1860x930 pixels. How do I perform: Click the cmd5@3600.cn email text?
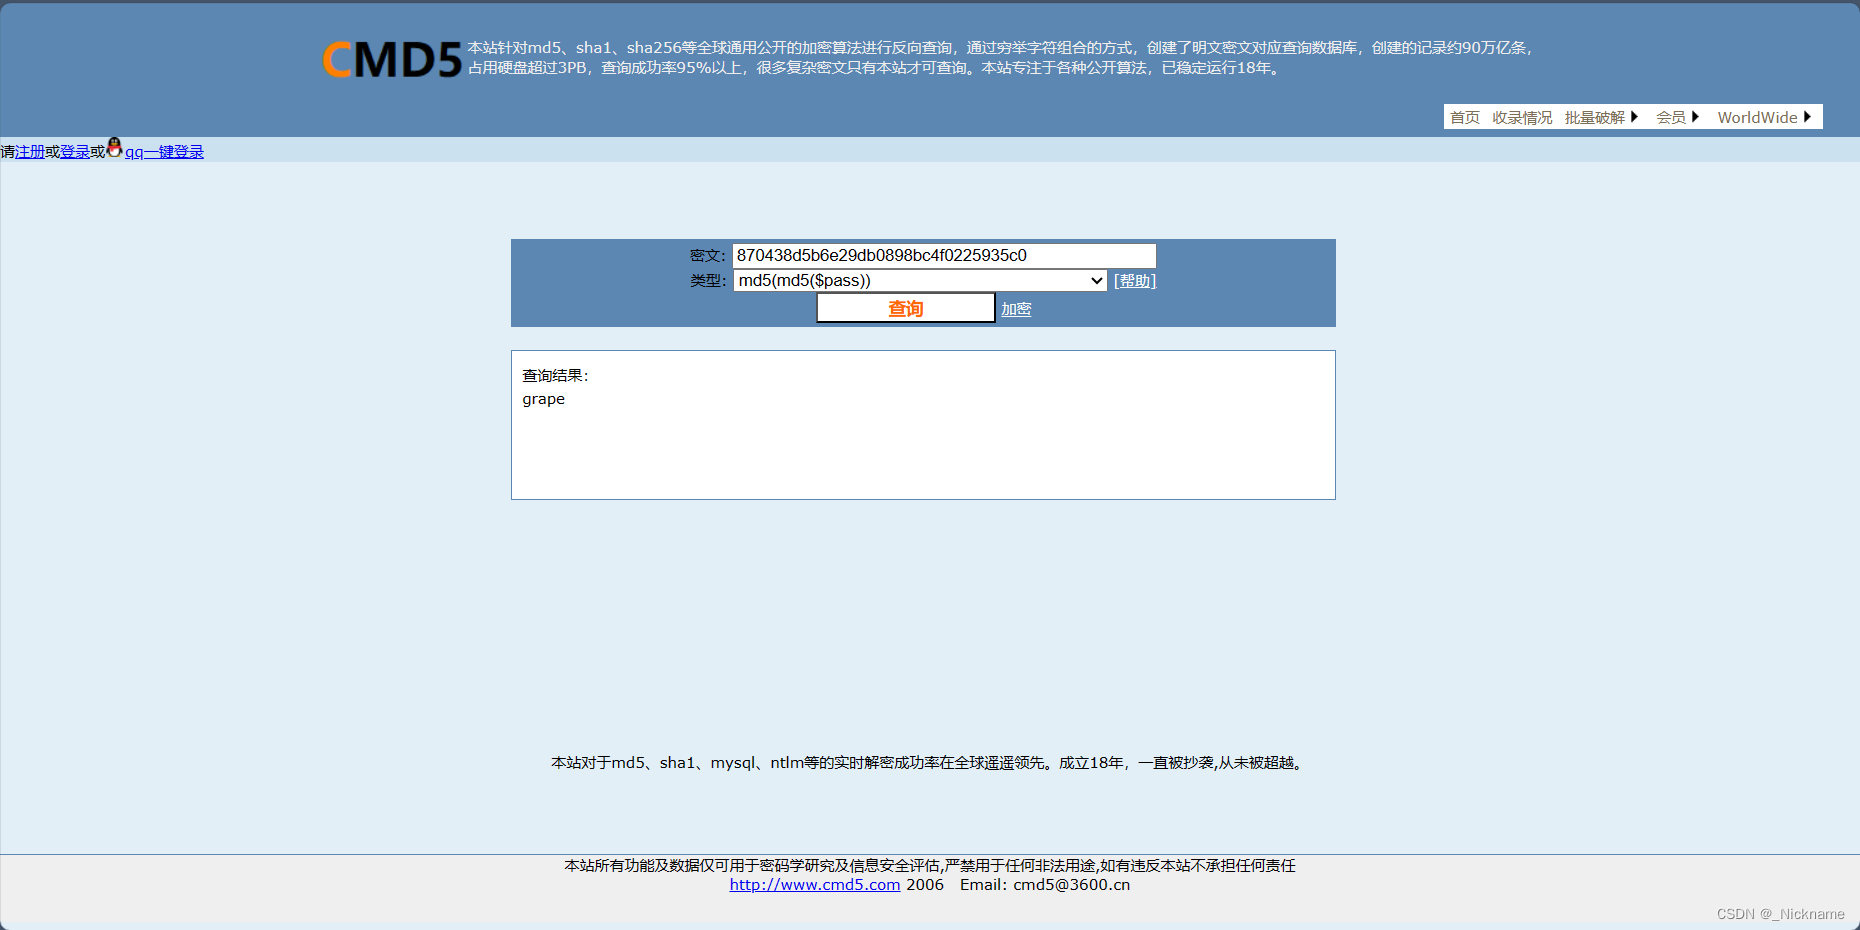(x=1072, y=884)
